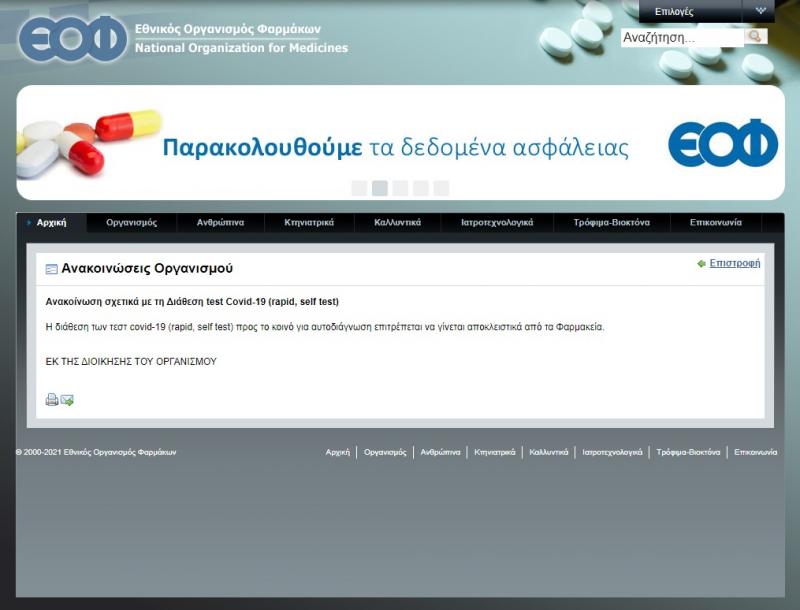This screenshot has width=800, height=610.
Task: Click the EOF logo in the header
Action: coord(73,39)
